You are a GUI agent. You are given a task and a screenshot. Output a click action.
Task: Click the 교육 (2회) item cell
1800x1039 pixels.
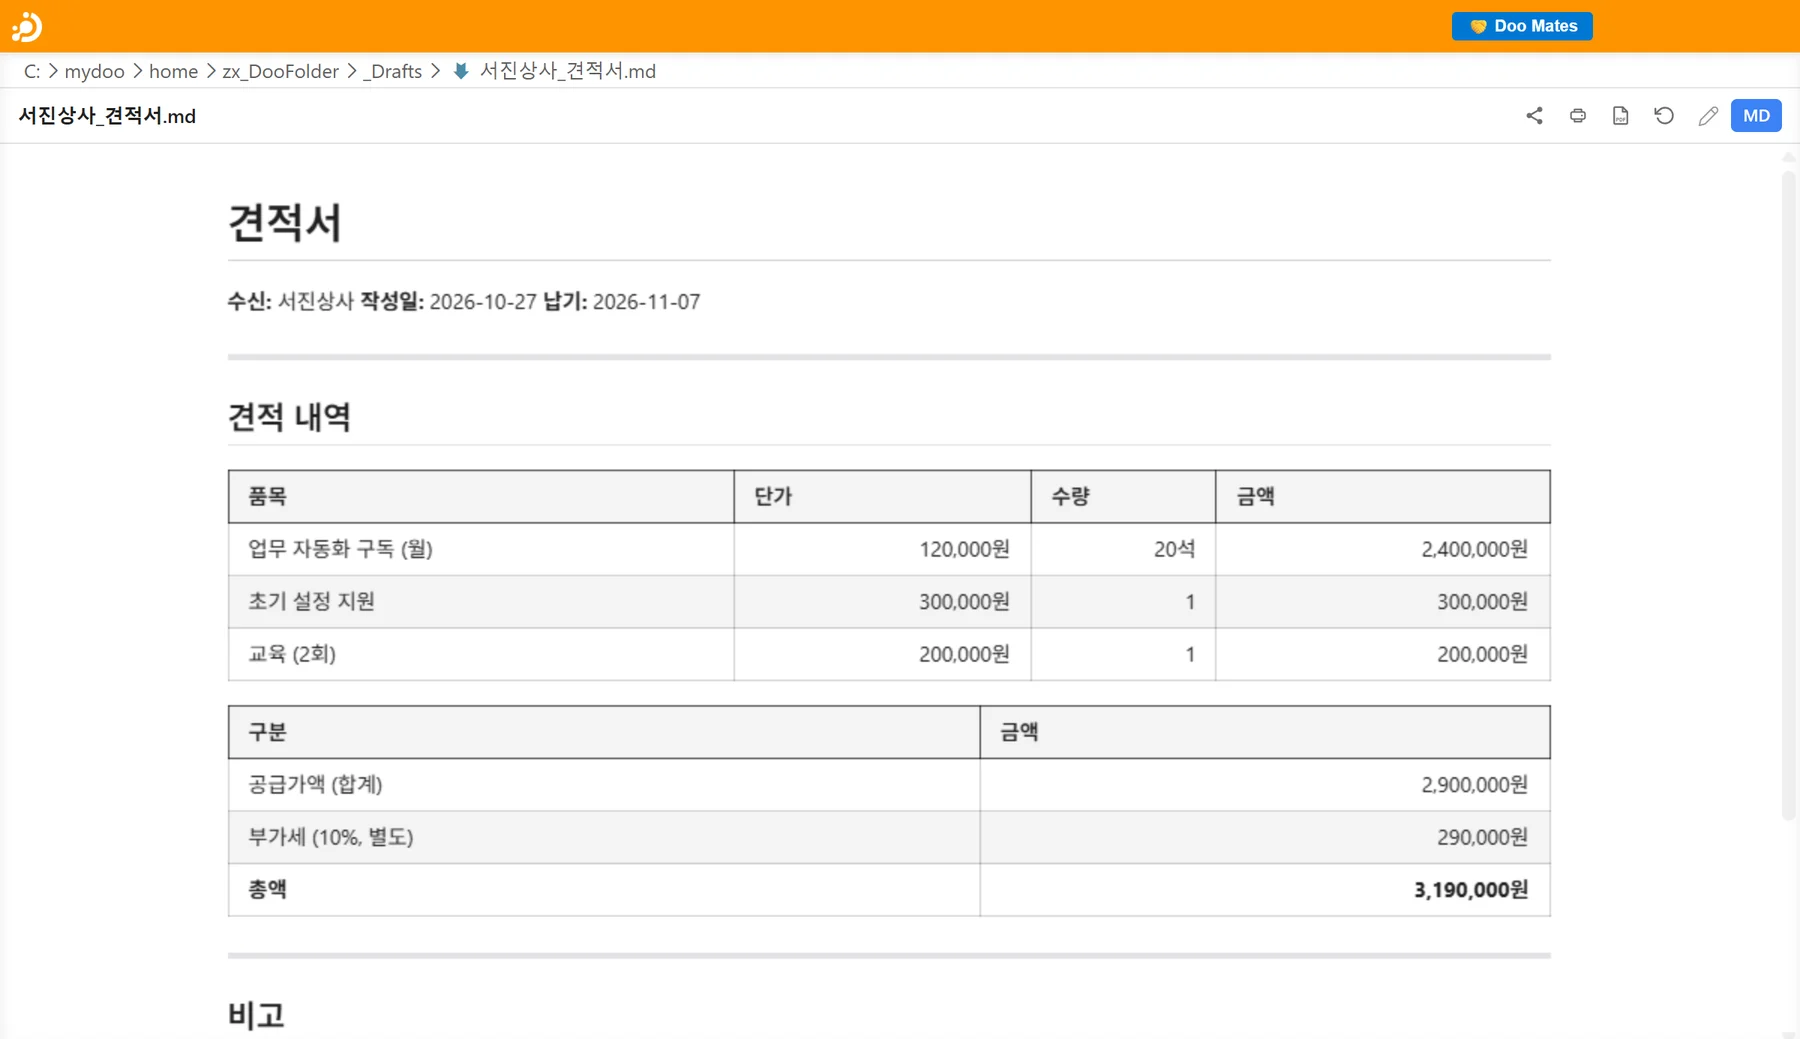(481, 654)
